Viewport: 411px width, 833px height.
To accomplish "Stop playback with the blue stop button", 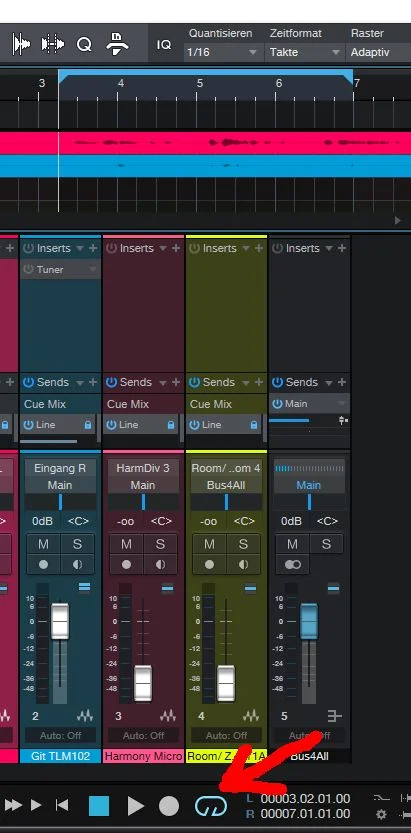I will [x=99, y=806].
